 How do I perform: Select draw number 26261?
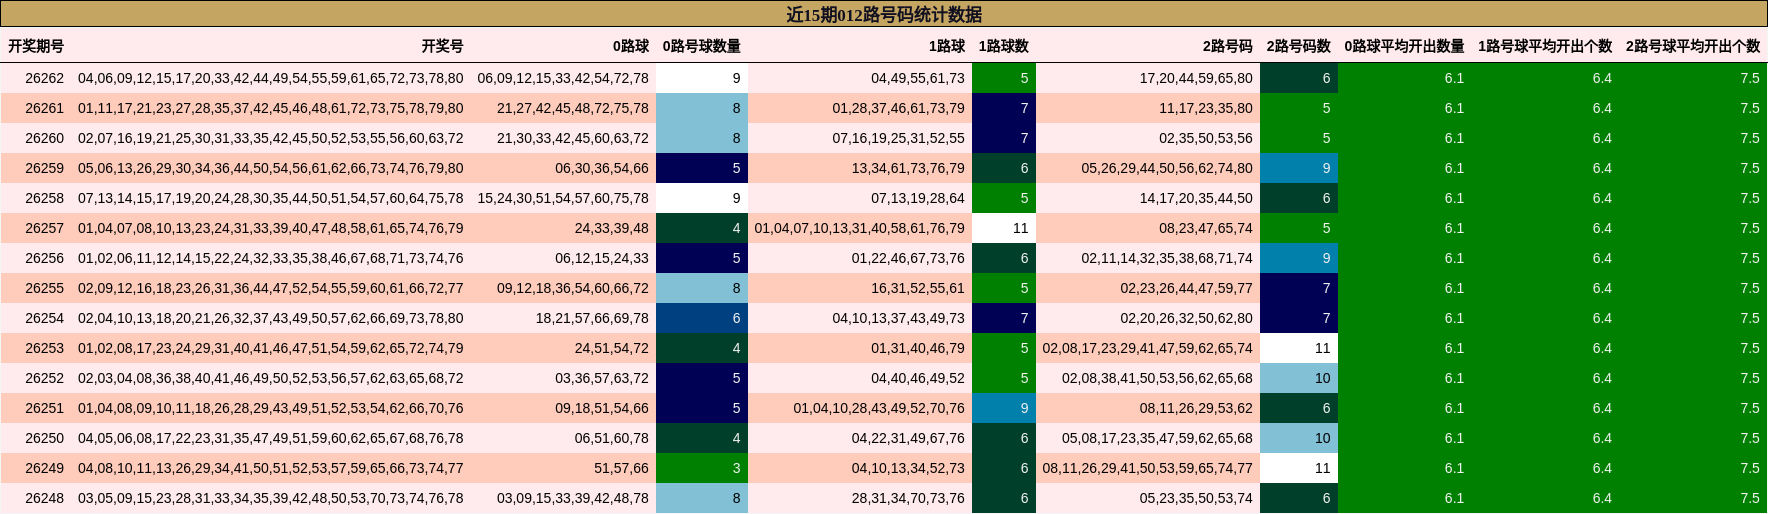point(44,108)
